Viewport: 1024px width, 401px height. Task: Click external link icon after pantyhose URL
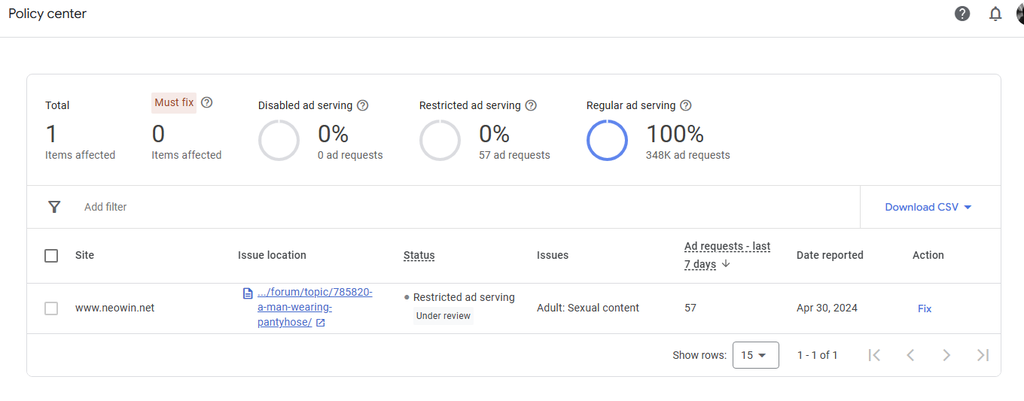pyautogui.click(x=320, y=323)
